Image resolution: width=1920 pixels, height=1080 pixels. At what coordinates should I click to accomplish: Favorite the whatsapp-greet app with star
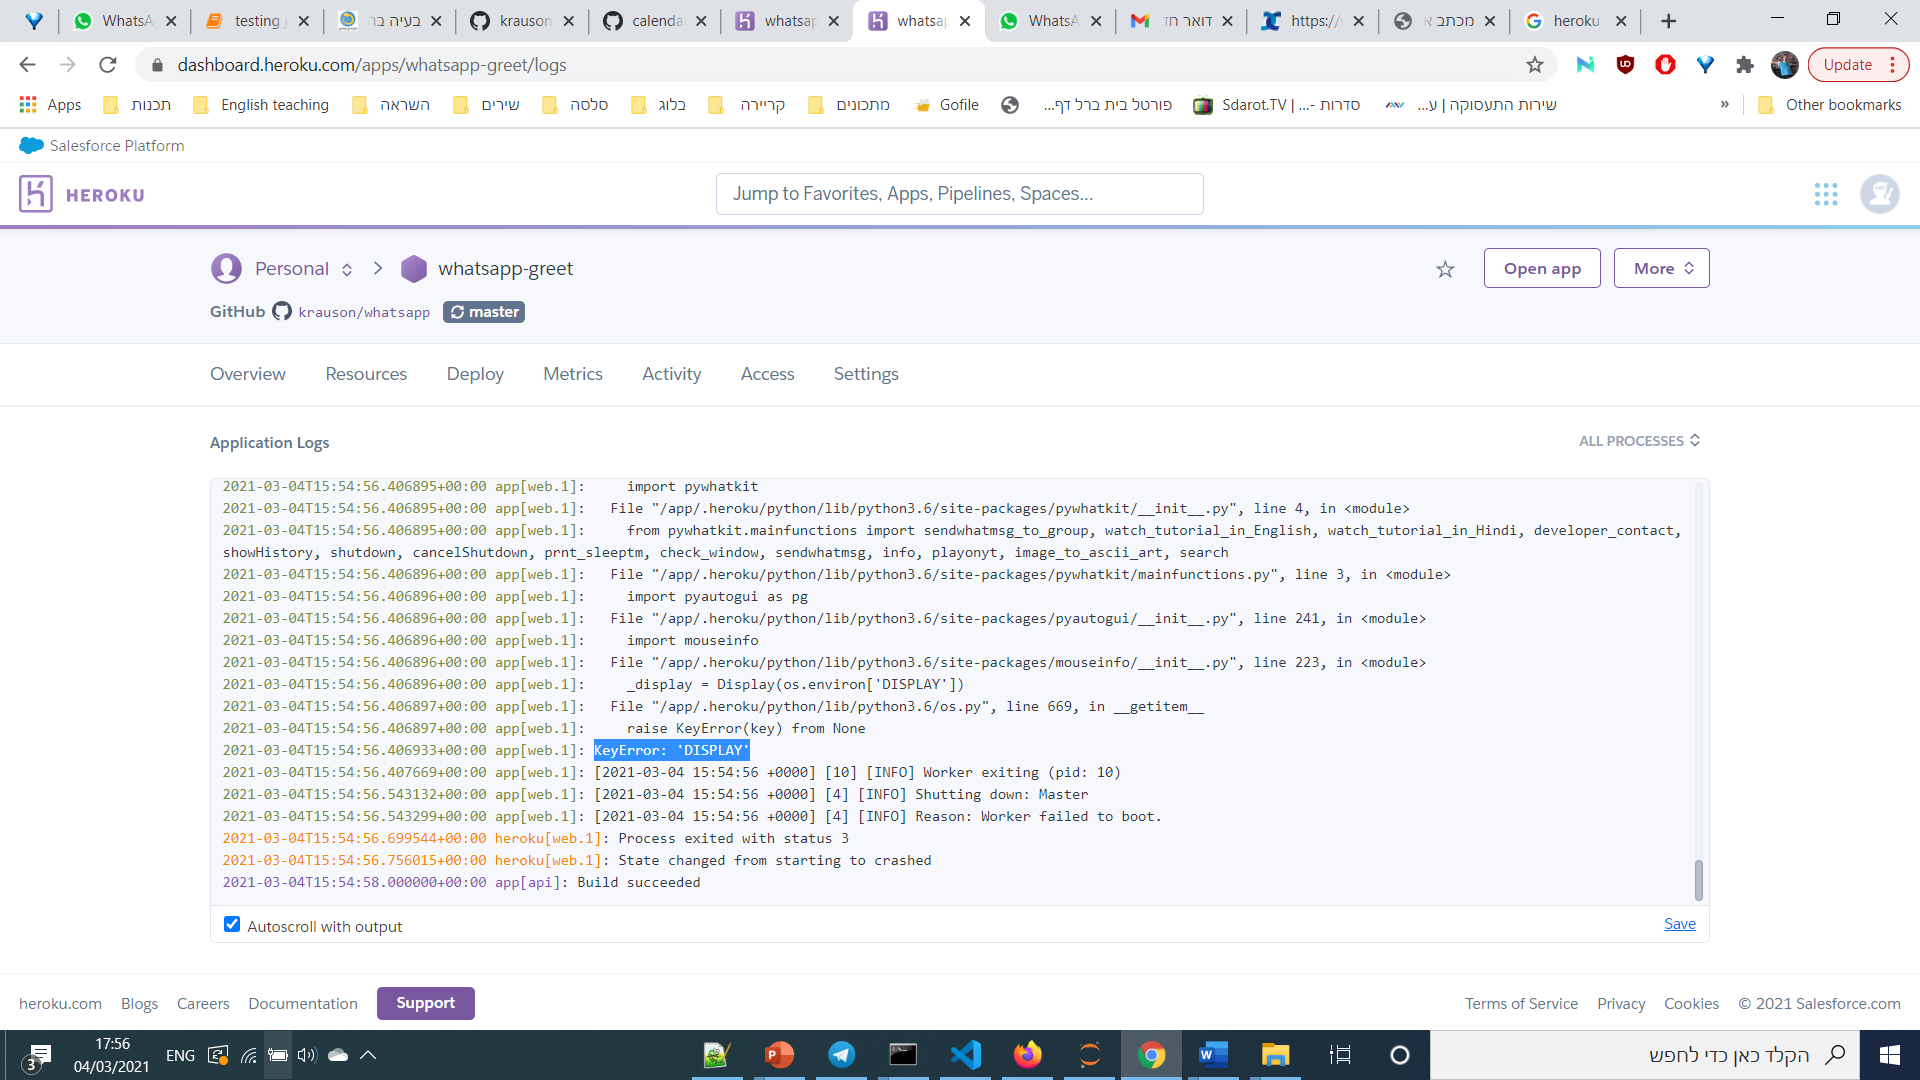[x=1445, y=269]
